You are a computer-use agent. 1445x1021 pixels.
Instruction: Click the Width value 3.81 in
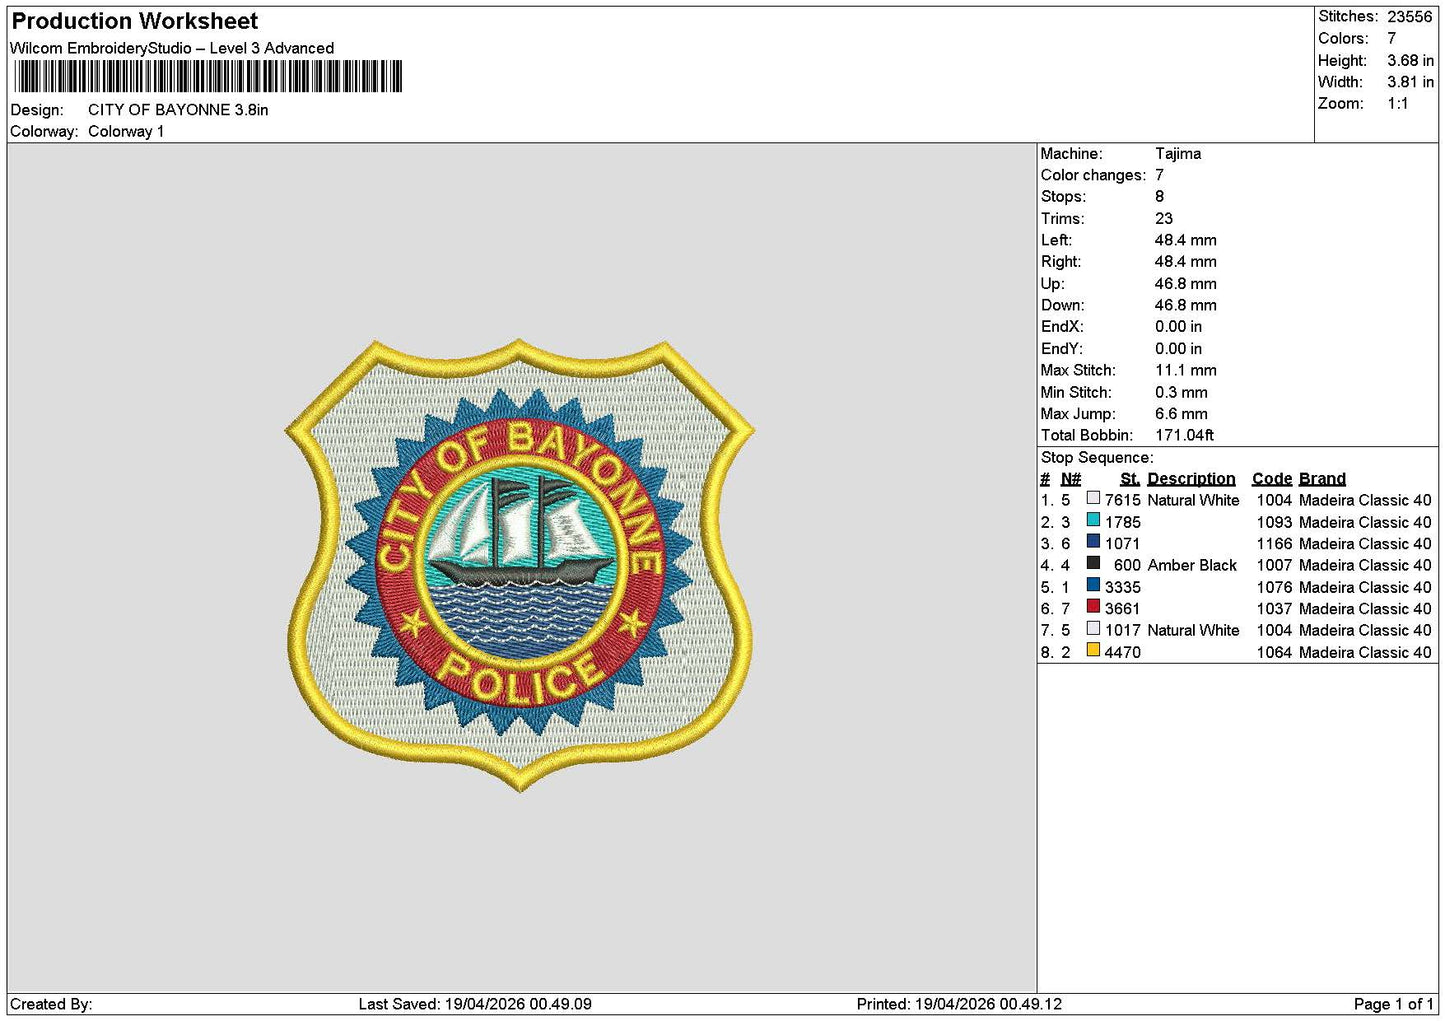(x=1410, y=82)
